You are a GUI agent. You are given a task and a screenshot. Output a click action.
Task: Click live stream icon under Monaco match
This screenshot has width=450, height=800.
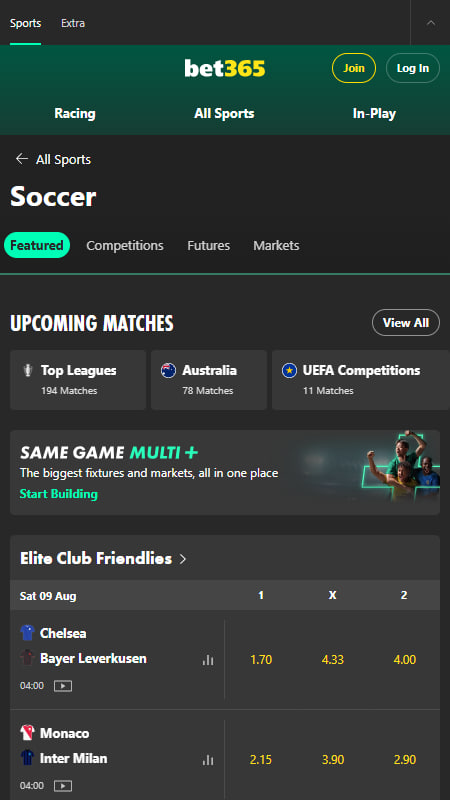pyautogui.click(x=63, y=786)
